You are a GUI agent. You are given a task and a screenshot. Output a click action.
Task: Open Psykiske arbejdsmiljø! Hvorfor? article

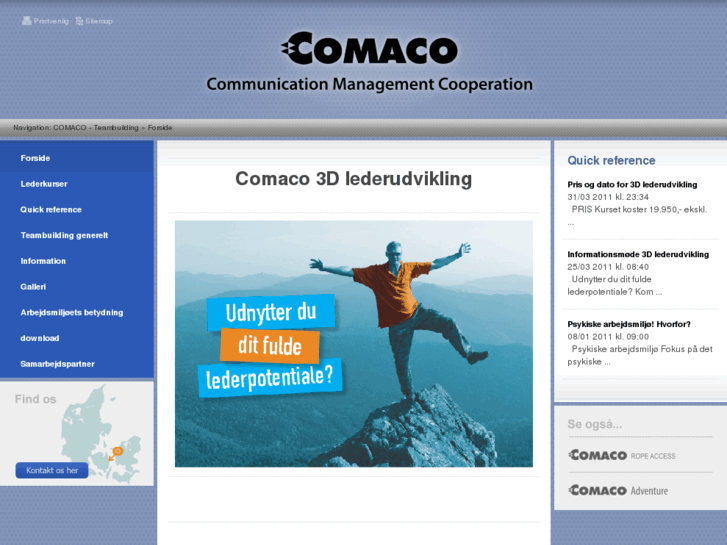[629, 324]
